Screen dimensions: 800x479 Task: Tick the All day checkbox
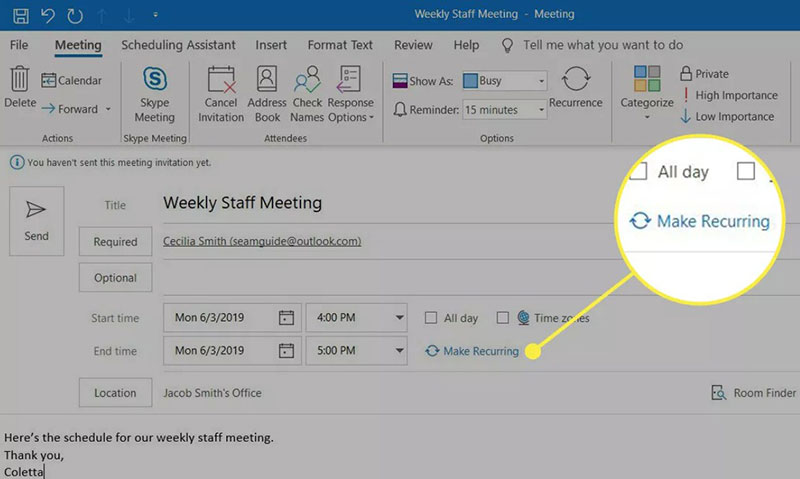click(431, 318)
